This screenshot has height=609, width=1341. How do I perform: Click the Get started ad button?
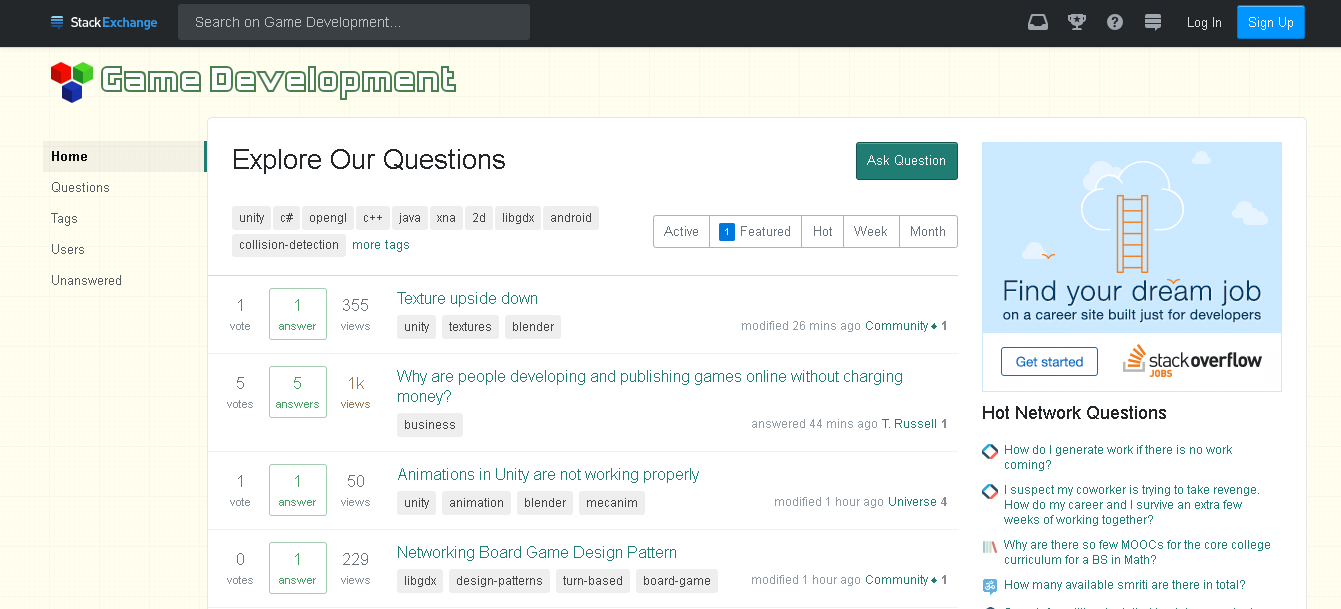(x=1049, y=362)
